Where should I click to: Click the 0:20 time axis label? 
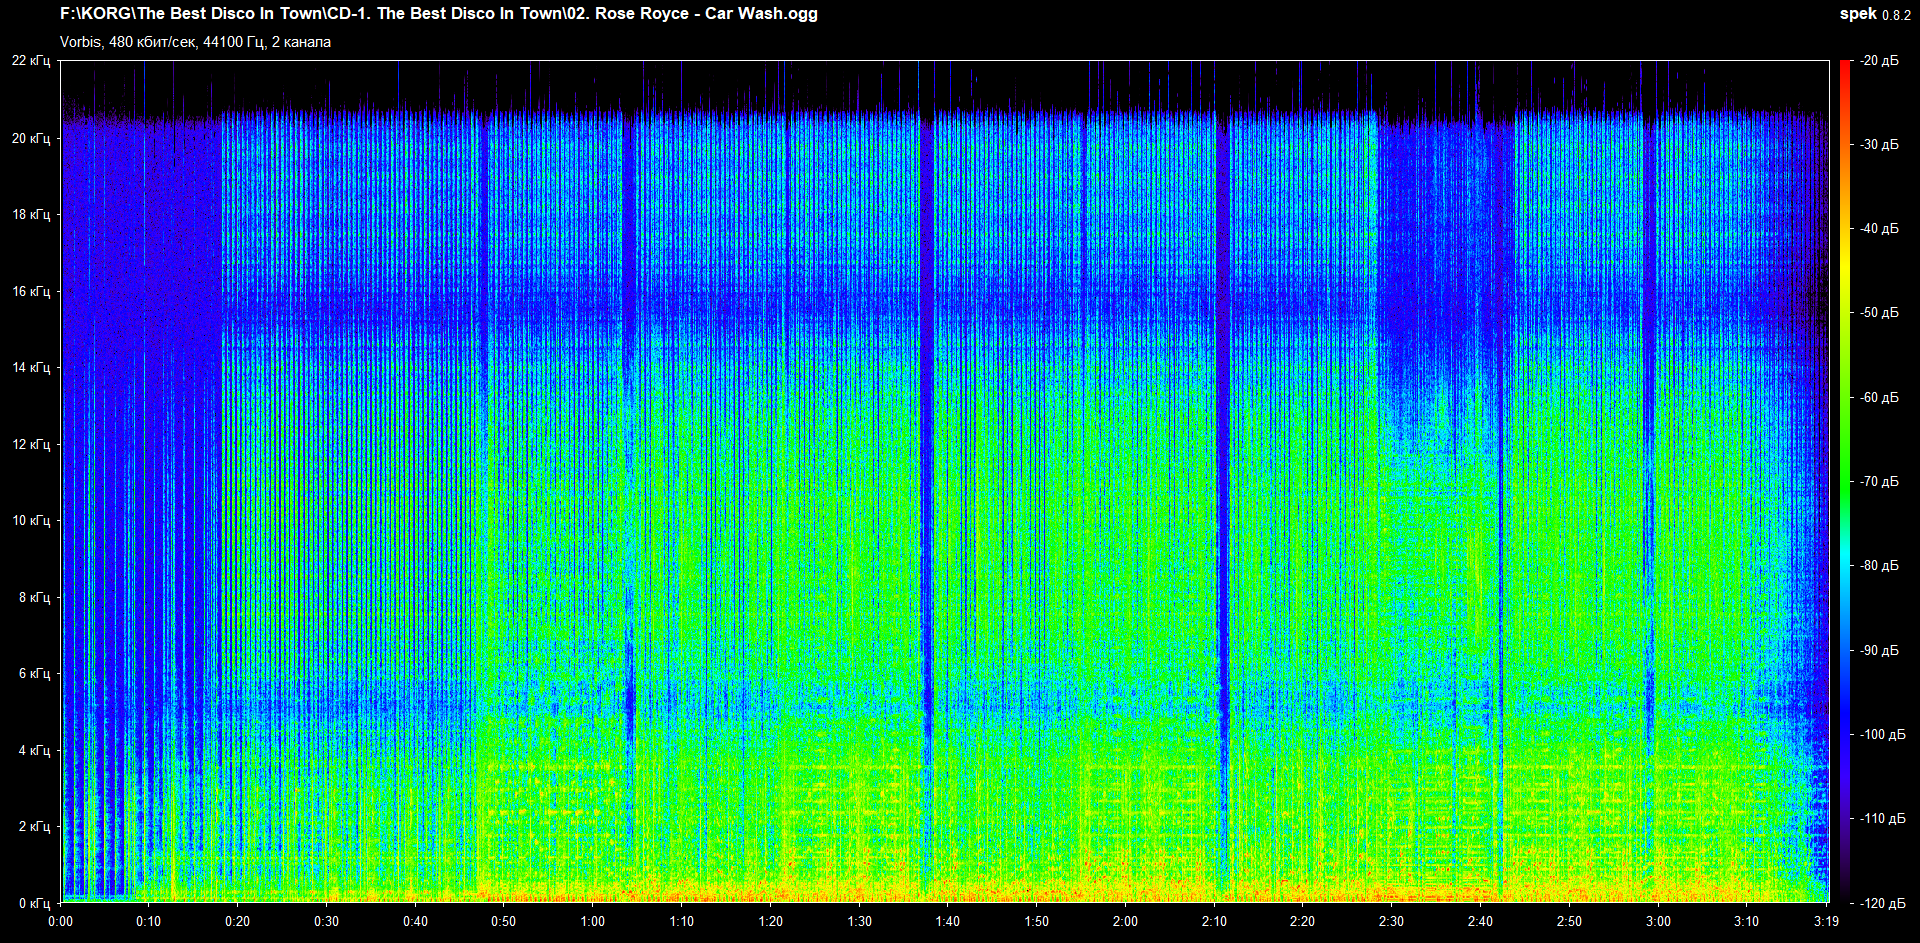(238, 921)
